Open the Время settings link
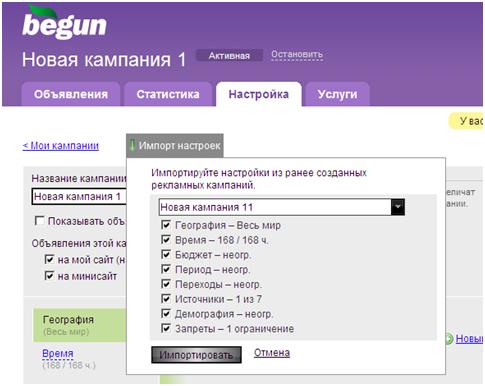The height and width of the screenshot is (386, 485). click(58, 353)
